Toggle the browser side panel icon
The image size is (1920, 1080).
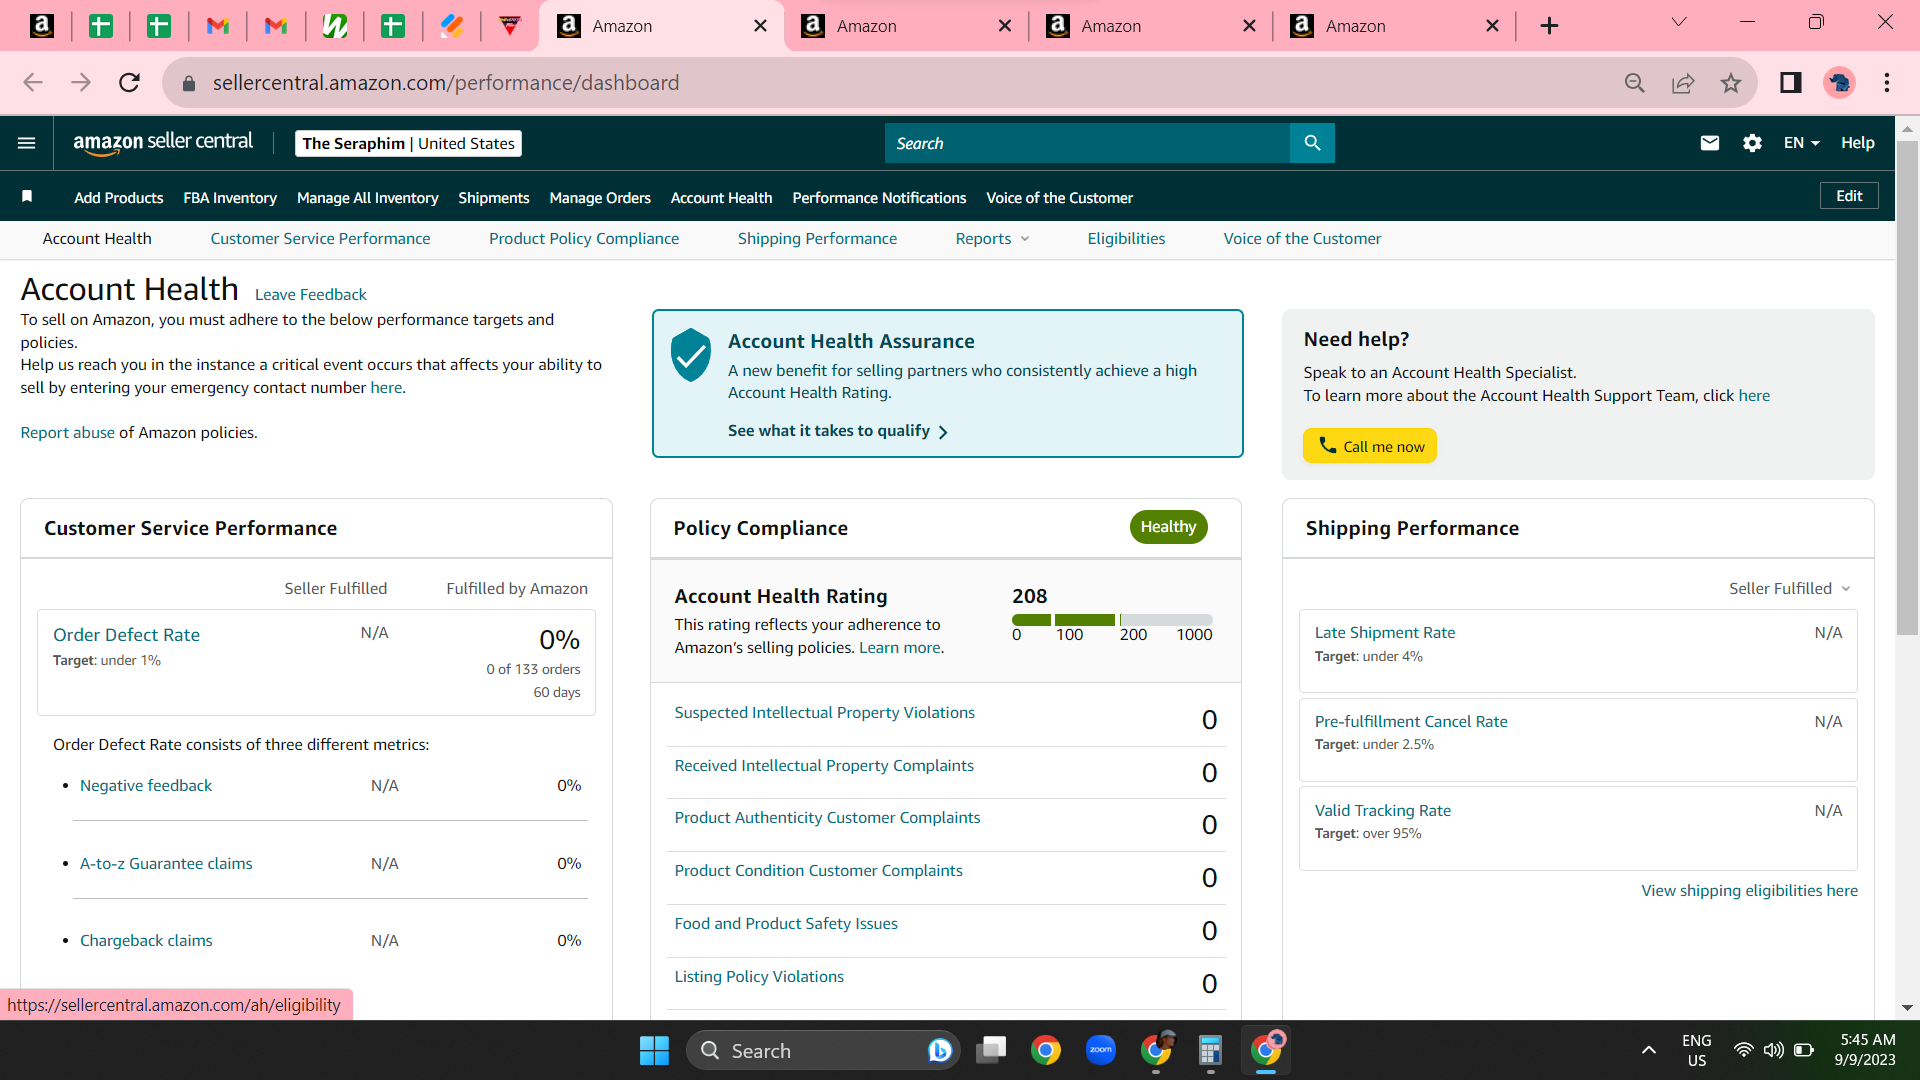click(x=1791, y=83)
